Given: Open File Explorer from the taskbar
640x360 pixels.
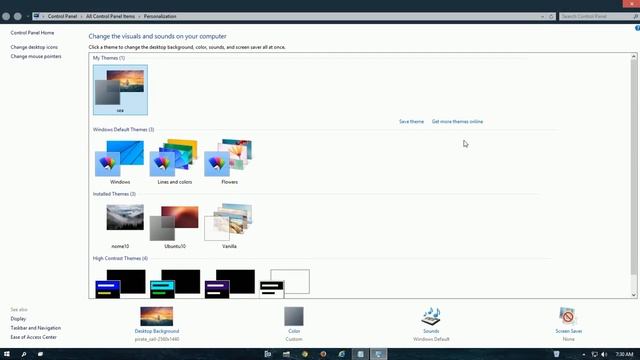Looking at the screenshot, I should click(287, 354).
